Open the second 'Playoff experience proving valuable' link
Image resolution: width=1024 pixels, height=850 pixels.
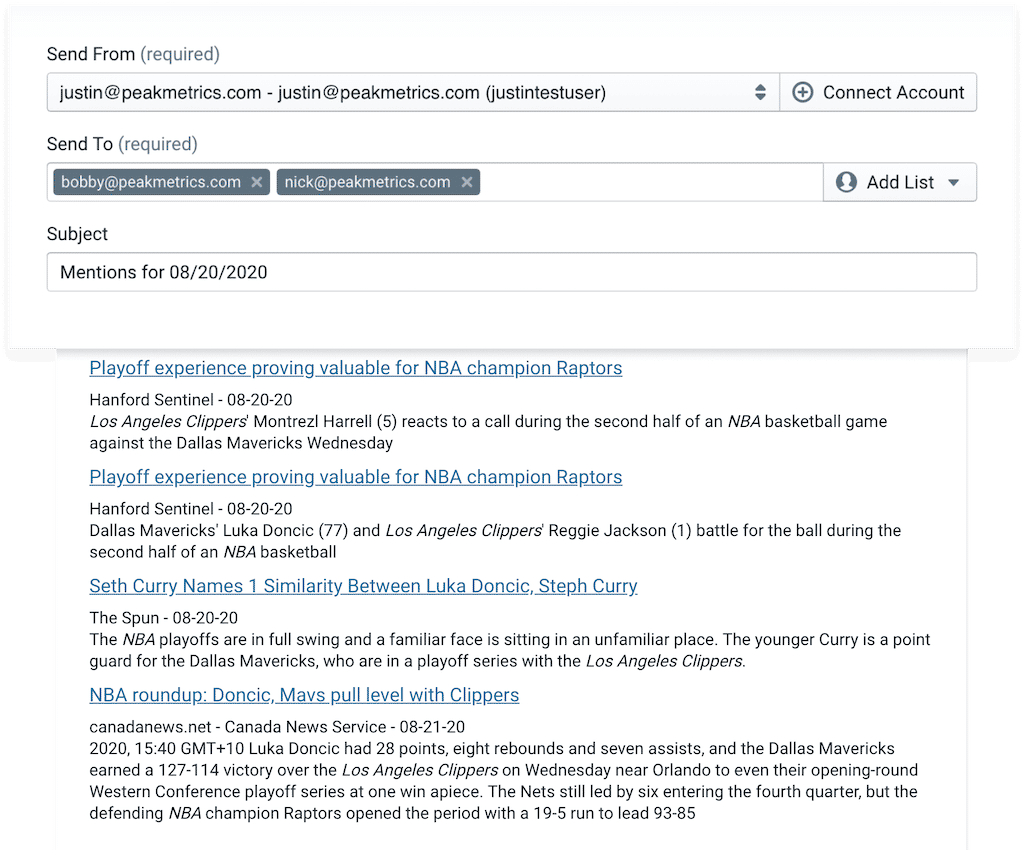point(355,477)
